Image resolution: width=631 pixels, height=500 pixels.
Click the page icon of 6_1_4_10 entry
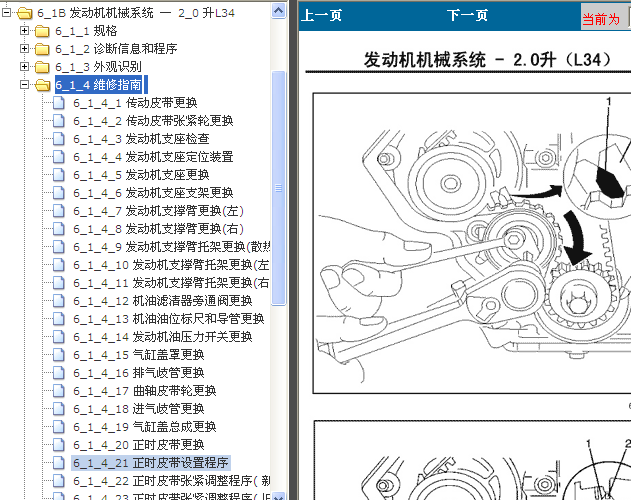pyautogui.click(x=59, y=265)
